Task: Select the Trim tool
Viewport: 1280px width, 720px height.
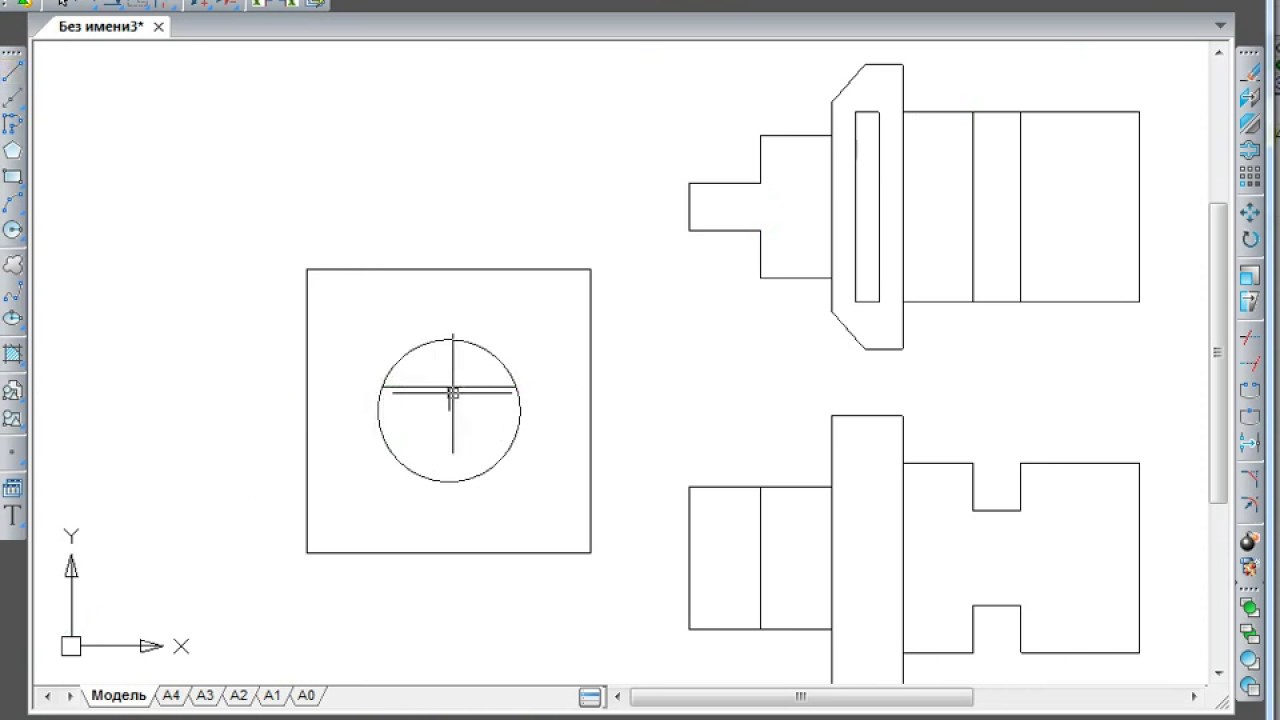Action: pyautogui.click(x=1250, y=337)
